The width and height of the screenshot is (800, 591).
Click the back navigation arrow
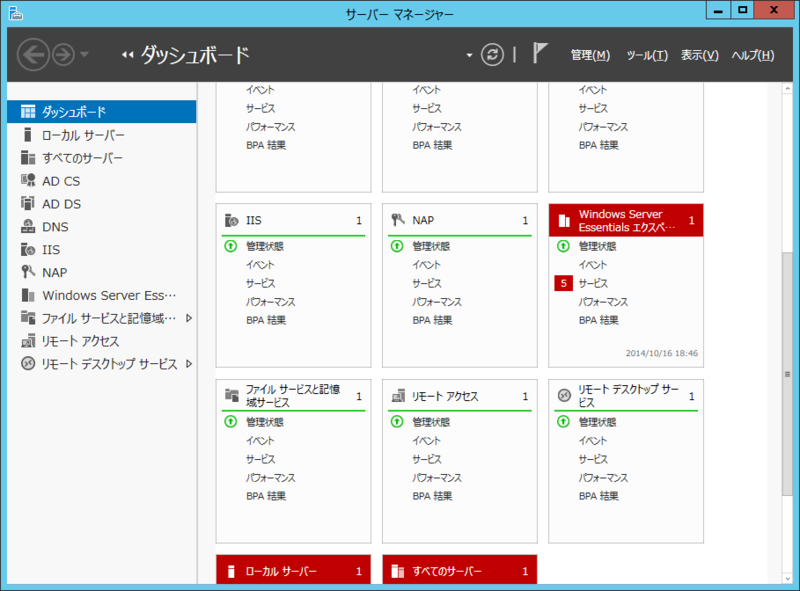coord(30,55)
